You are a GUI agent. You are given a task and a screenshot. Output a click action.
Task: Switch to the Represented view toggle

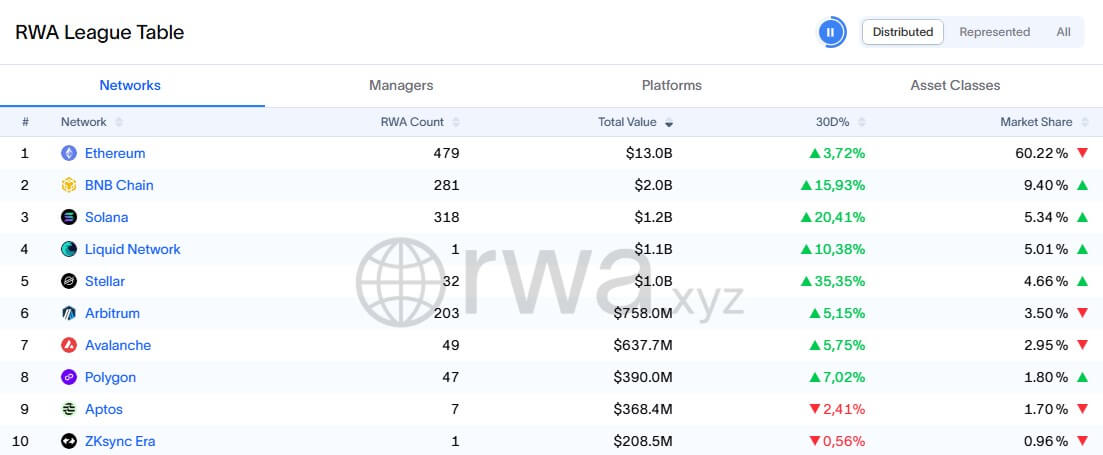click(x=994, y=32)
